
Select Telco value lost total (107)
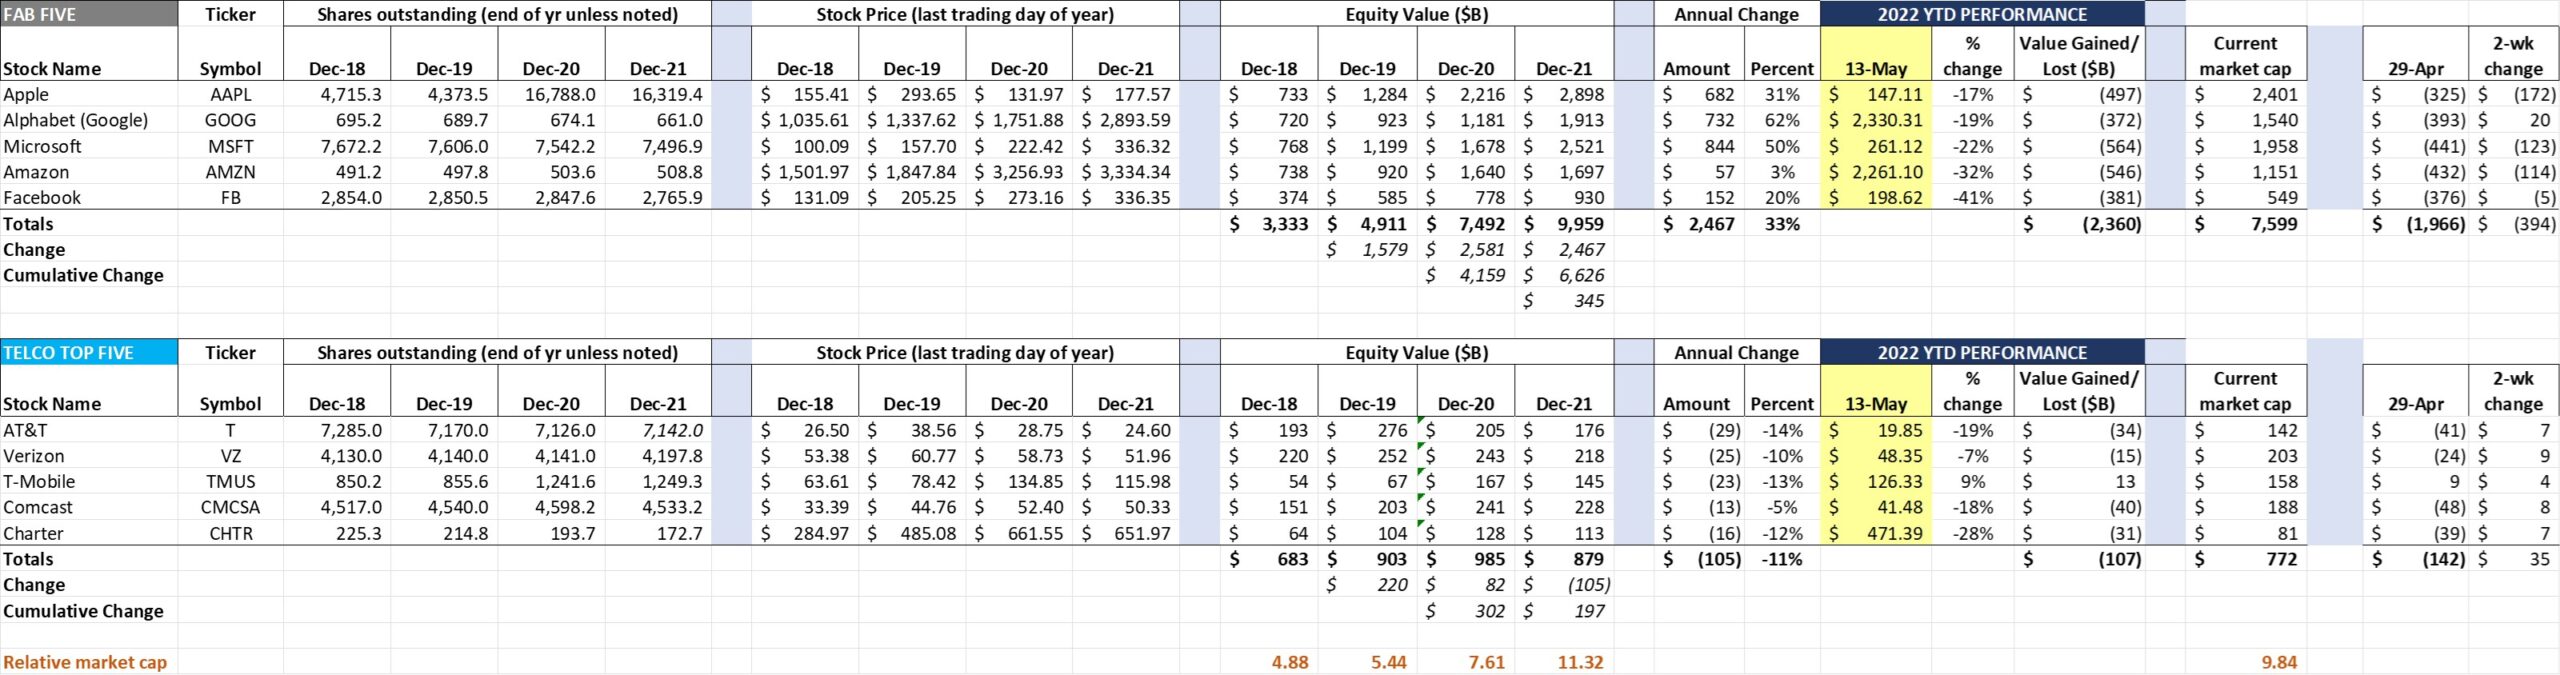click(x=2079, y=560)
